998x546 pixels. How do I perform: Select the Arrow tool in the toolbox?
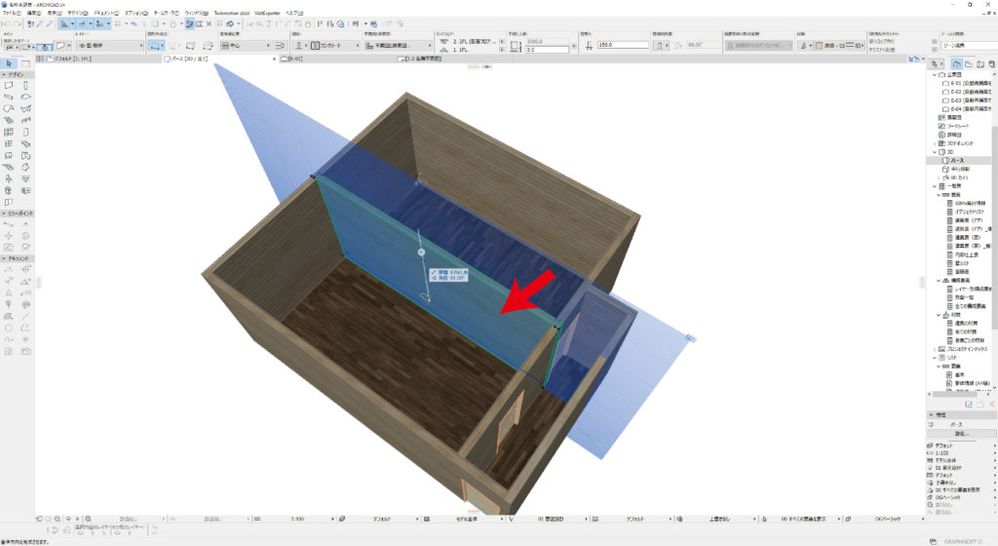(9, 64)
